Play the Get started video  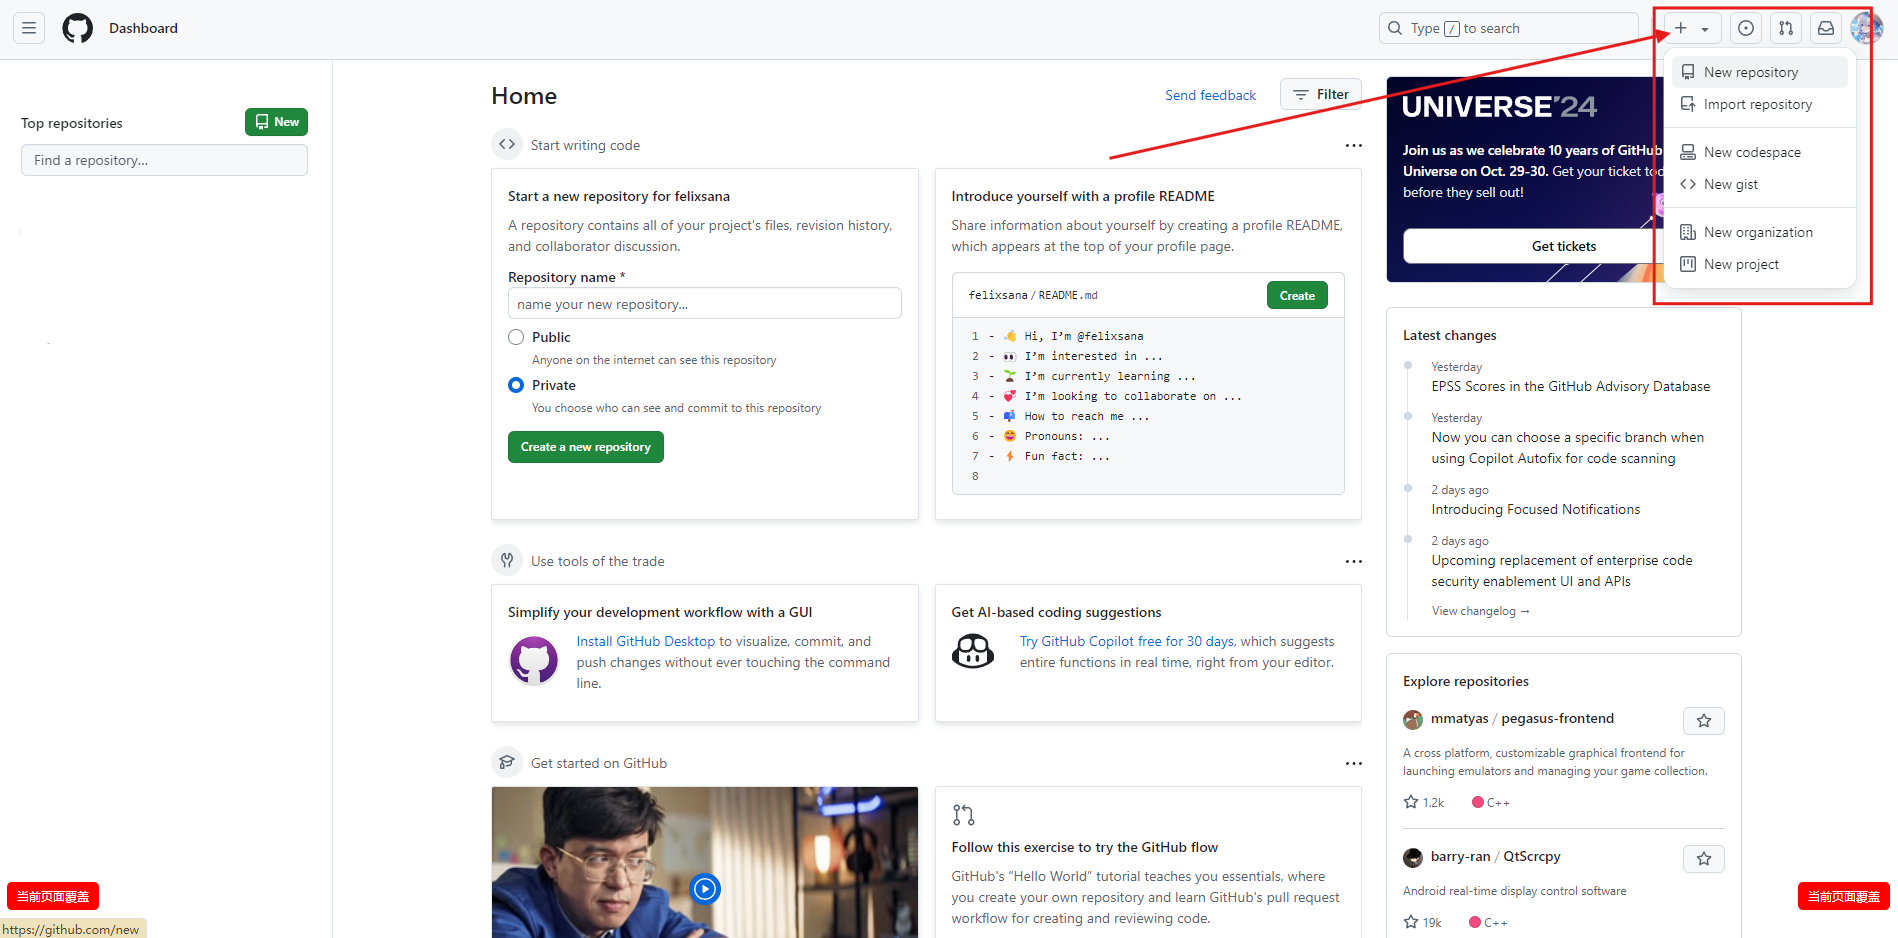(x=705, y=888)
